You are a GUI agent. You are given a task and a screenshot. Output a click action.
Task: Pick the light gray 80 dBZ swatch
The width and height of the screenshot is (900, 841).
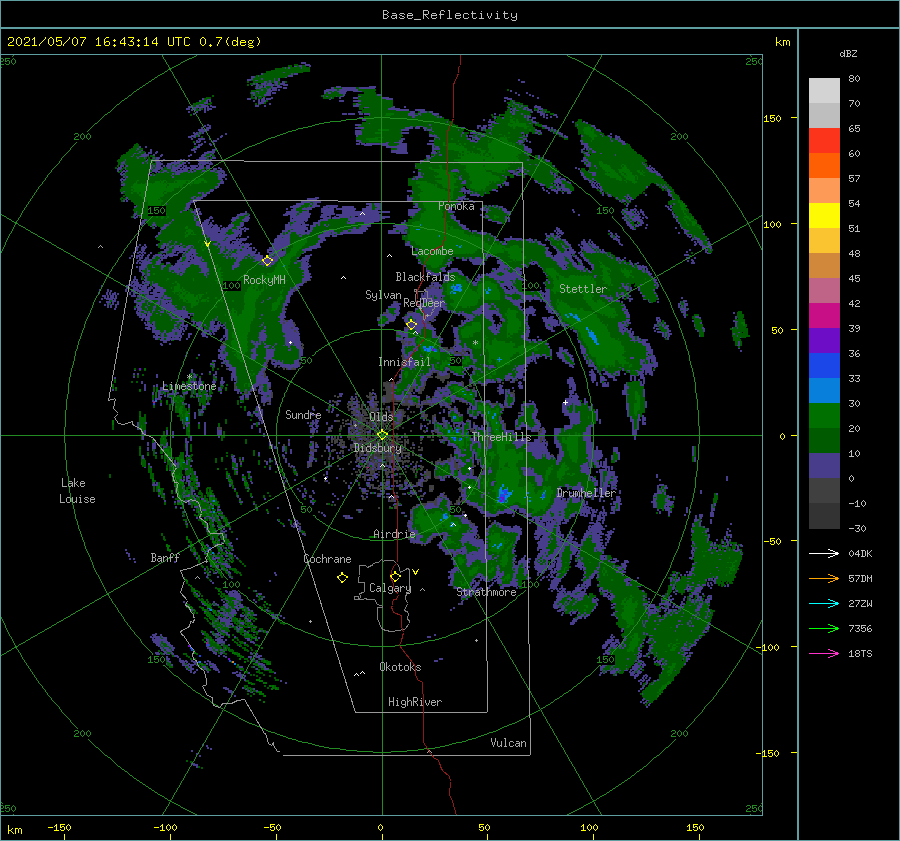tap(824, 90)
